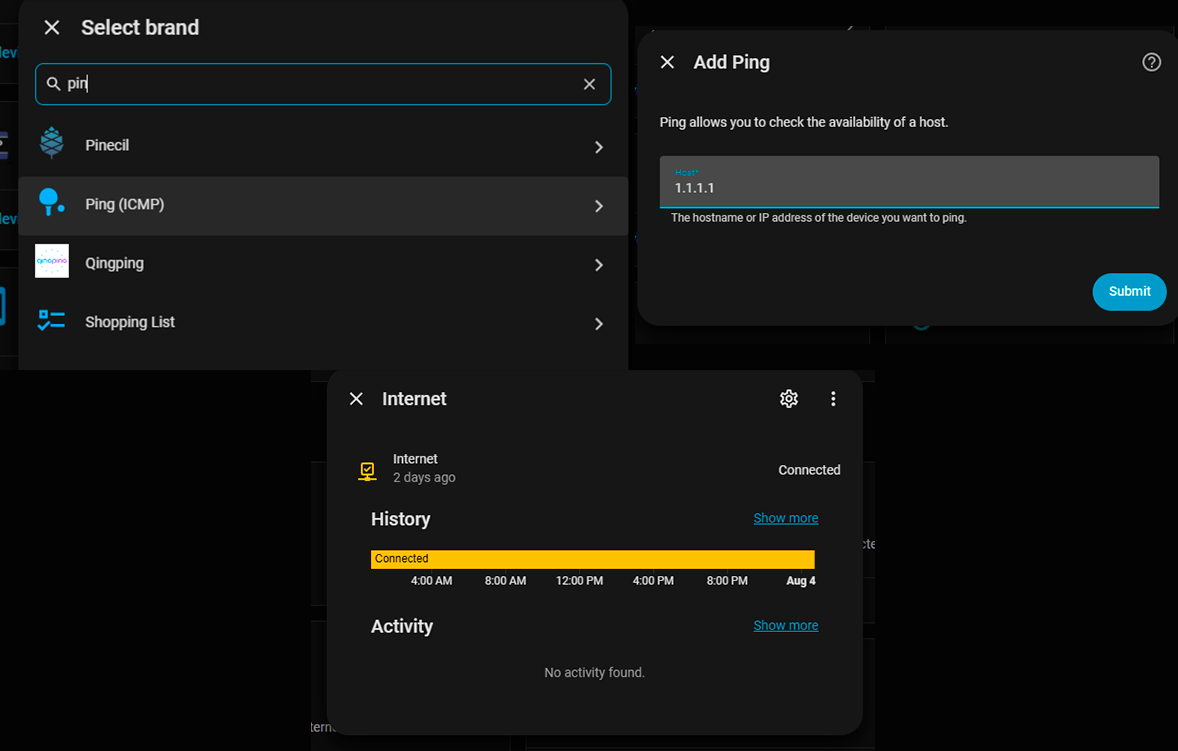
Task: Open the Internet dialog three-dot menu
Action: (833, 399)
